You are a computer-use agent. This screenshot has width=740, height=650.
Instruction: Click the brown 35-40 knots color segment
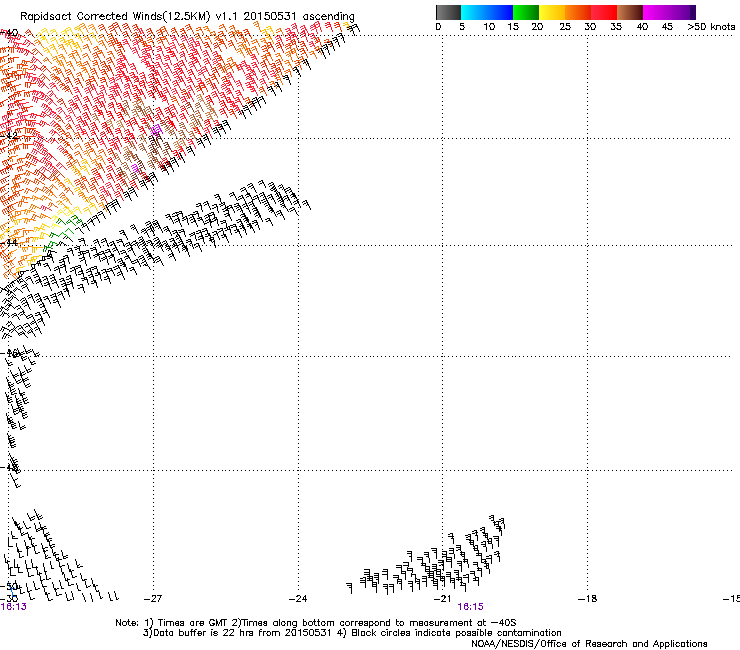630,12
